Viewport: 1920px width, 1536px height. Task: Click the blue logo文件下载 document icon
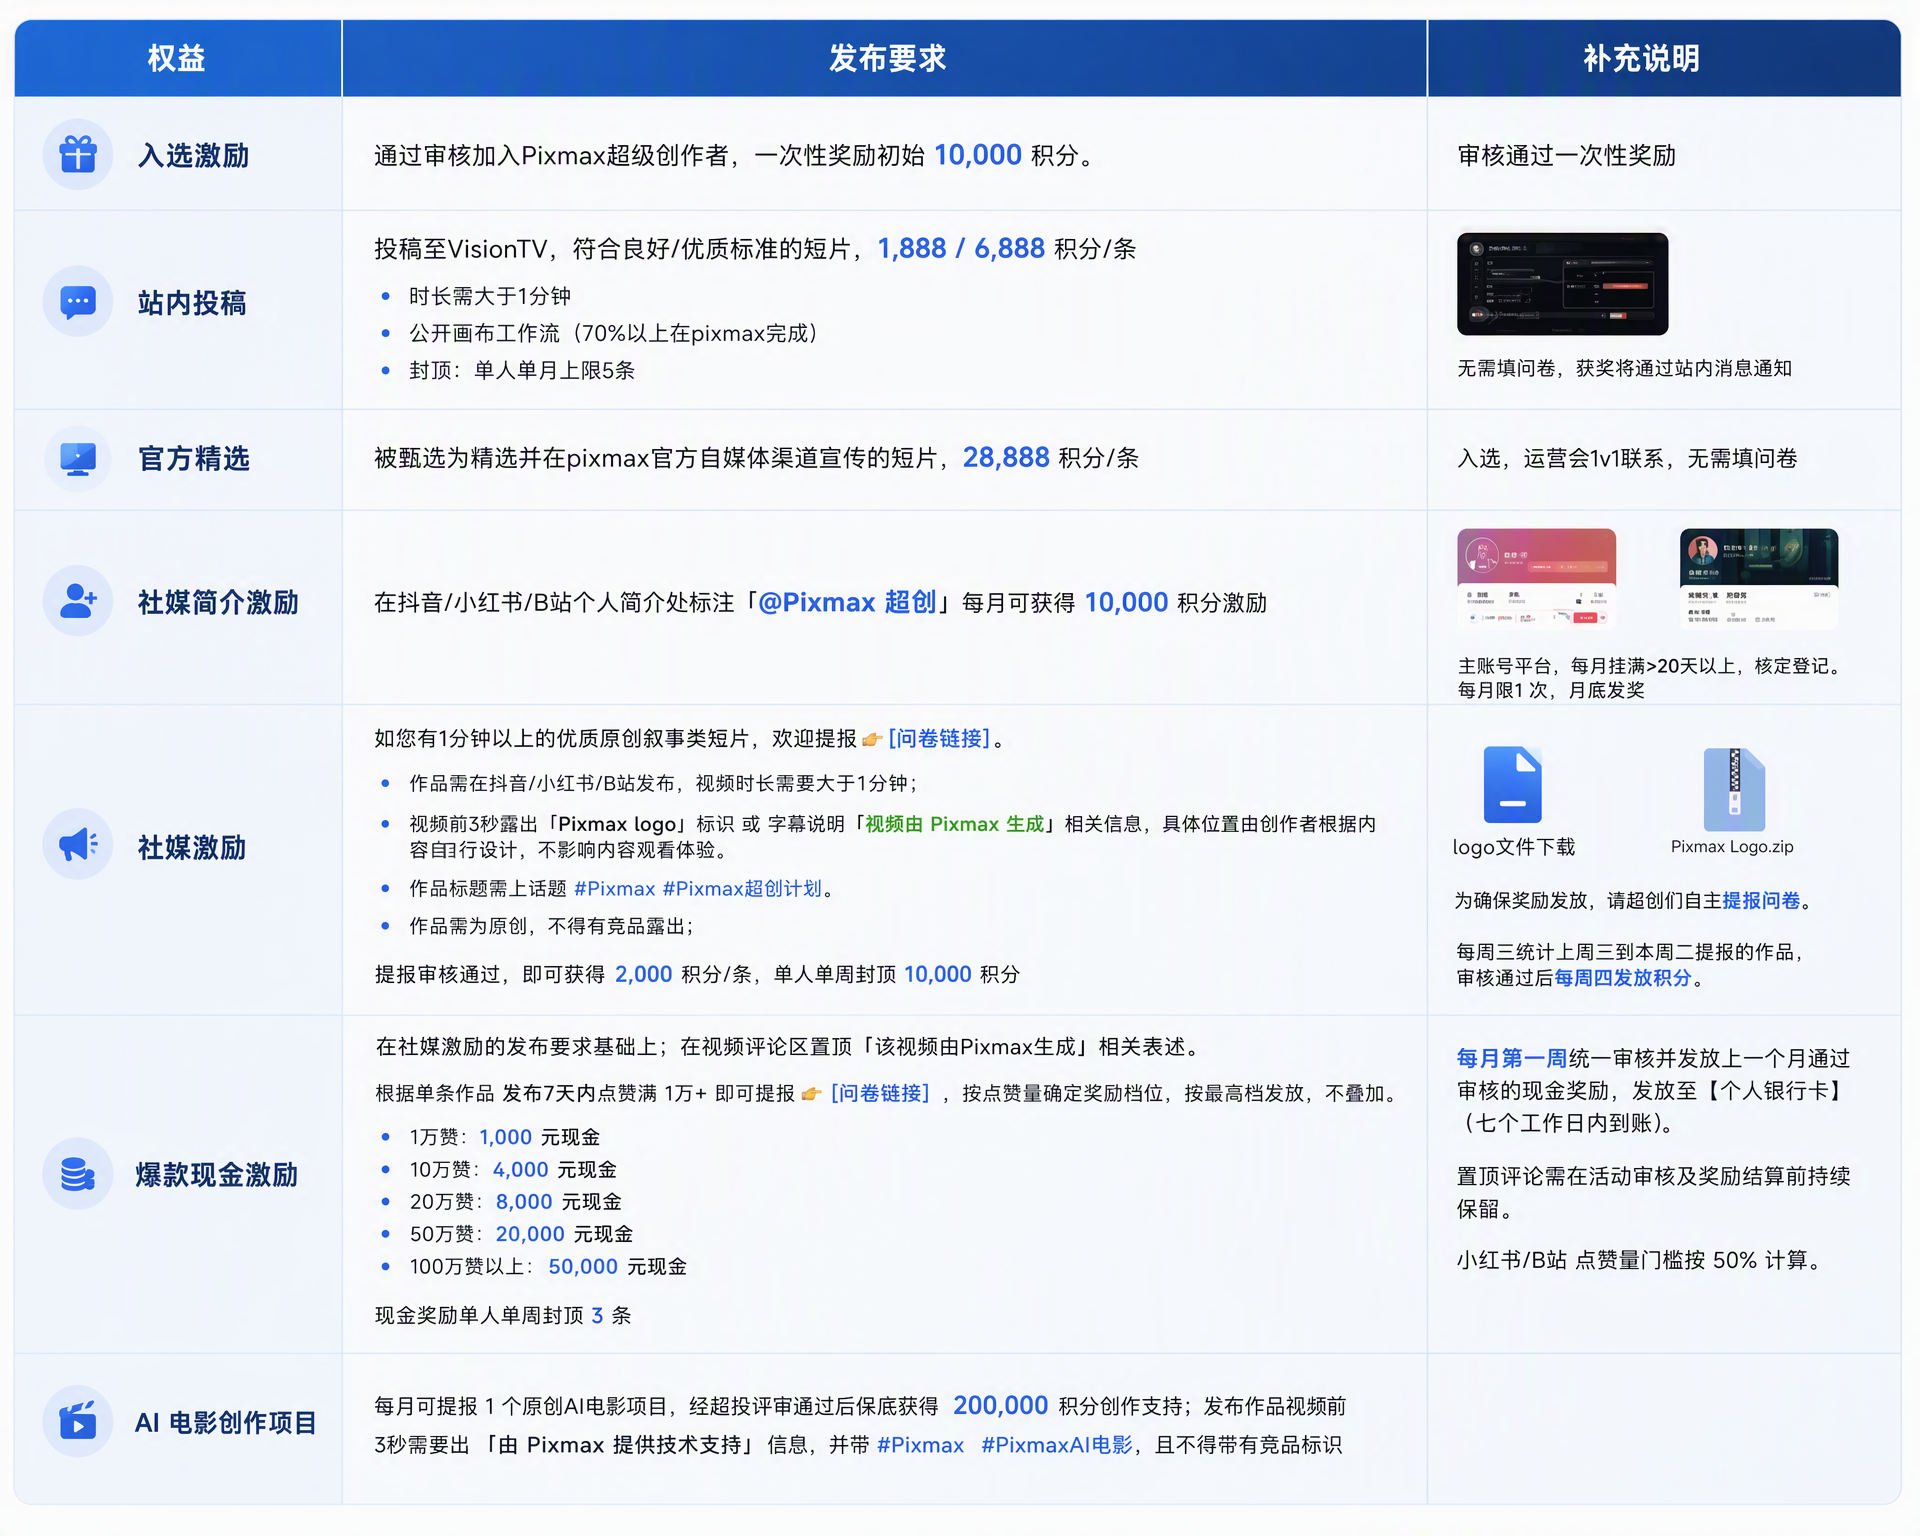[x=1512, y=784]
